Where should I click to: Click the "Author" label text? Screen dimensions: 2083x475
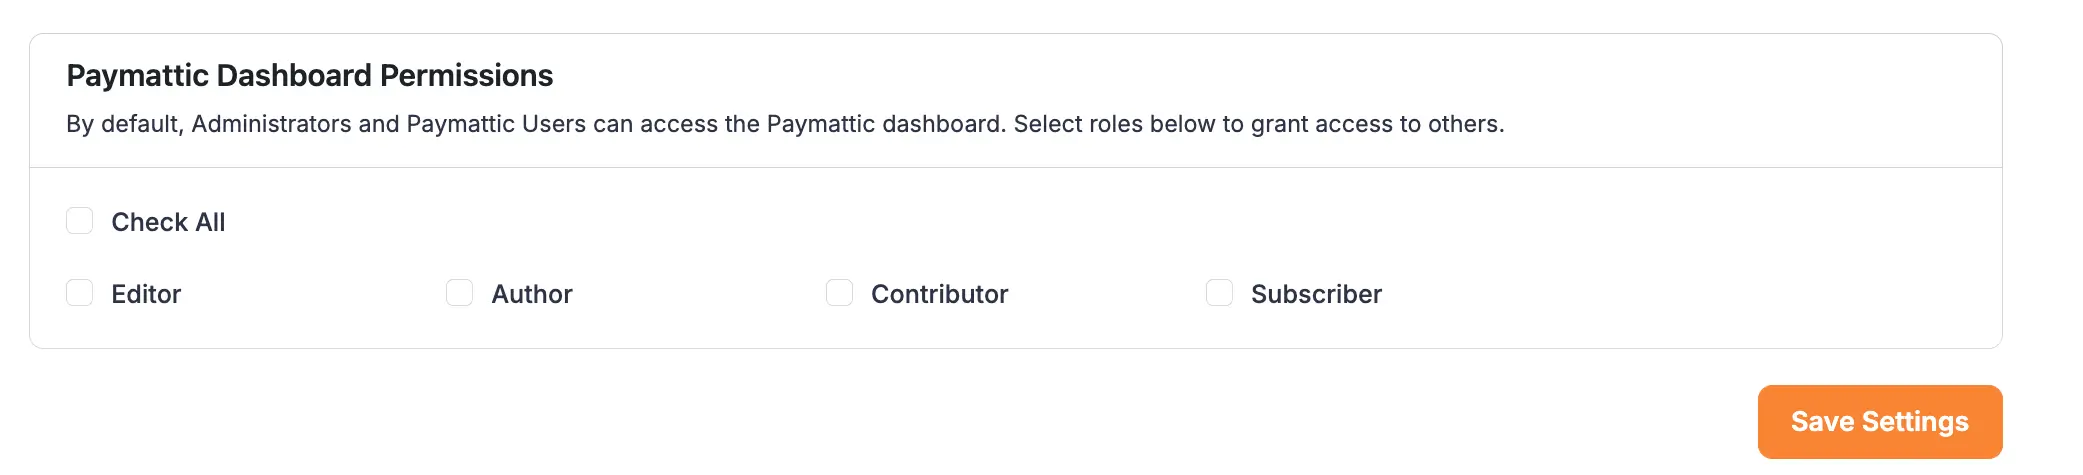(x=532, y=294)
